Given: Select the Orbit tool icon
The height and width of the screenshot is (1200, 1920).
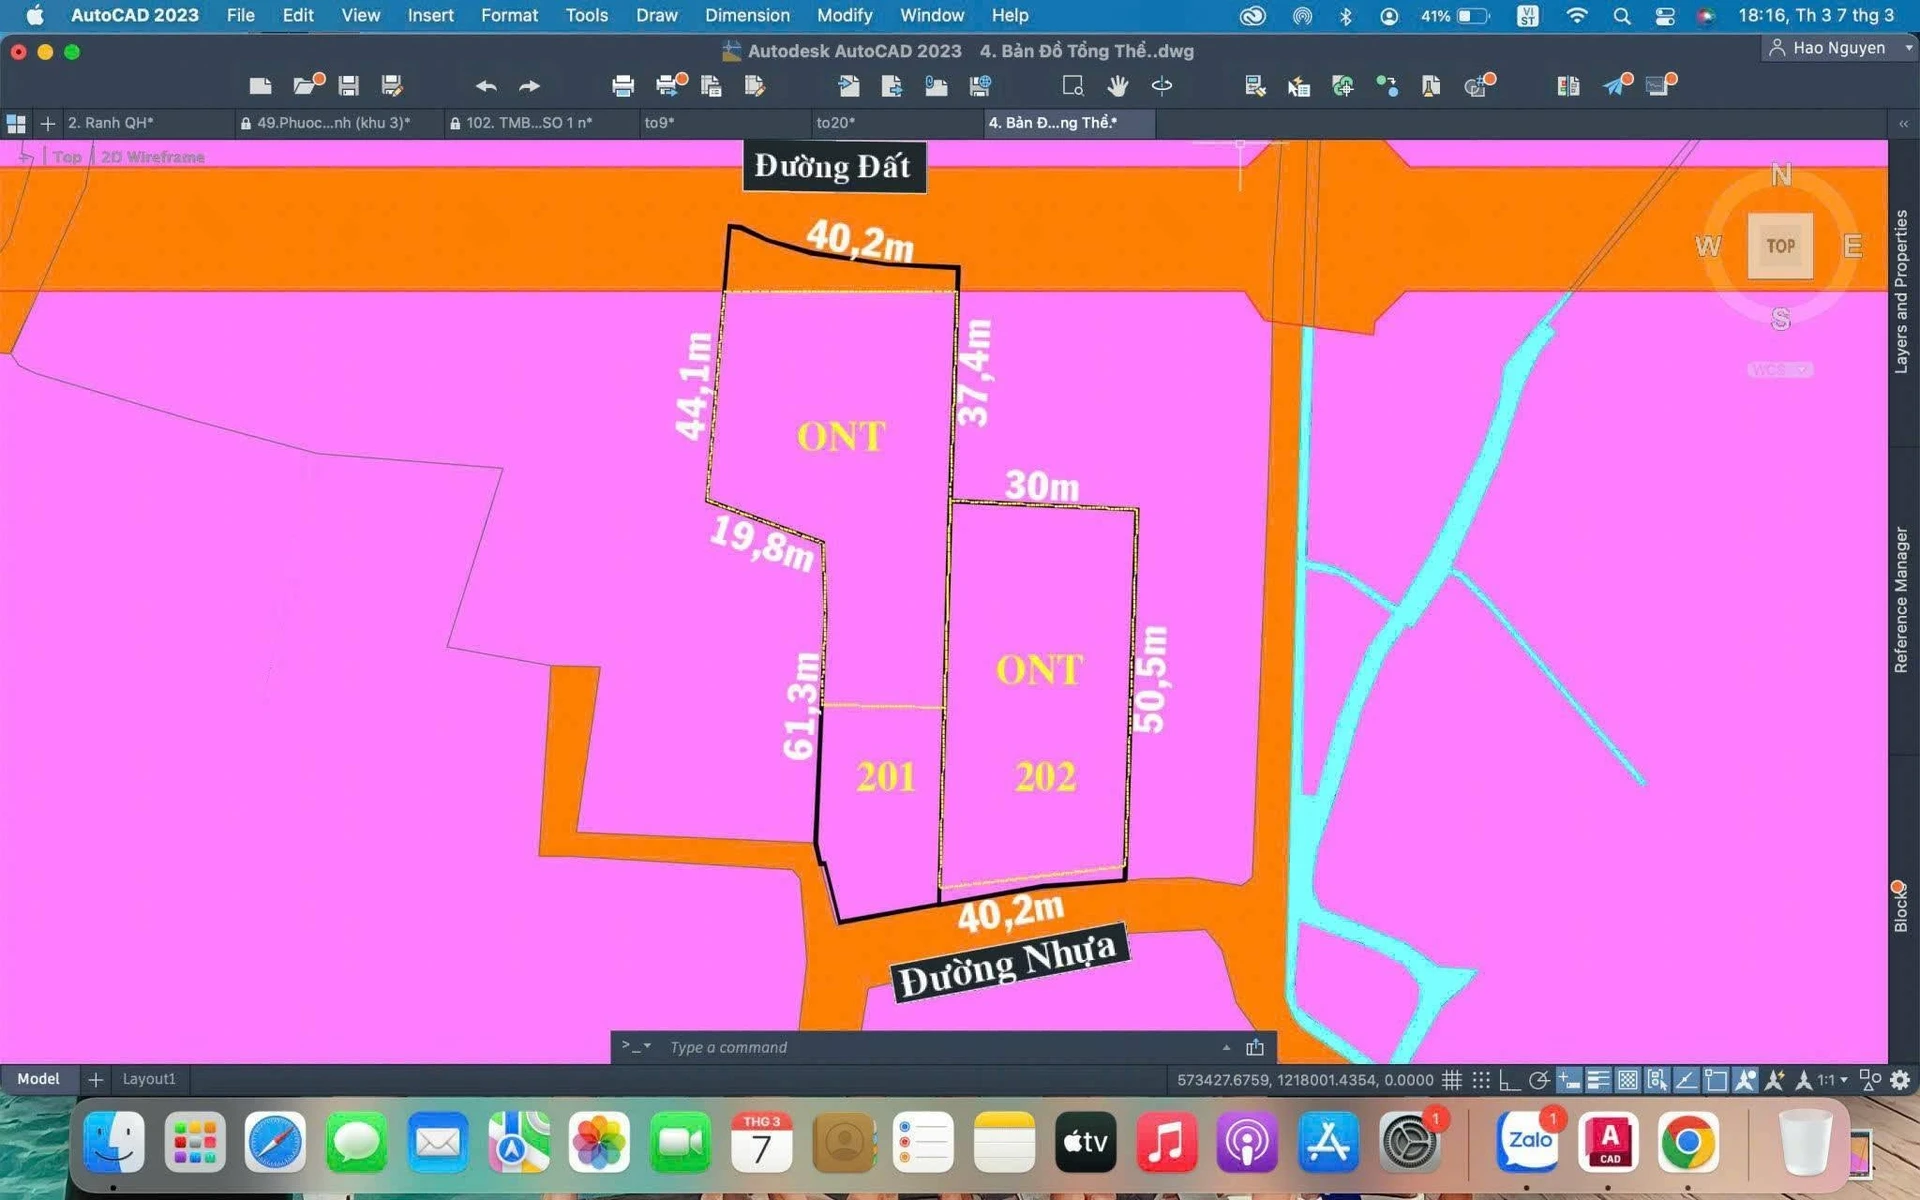Looking at the screenshot, I should tap(1162, 86).
